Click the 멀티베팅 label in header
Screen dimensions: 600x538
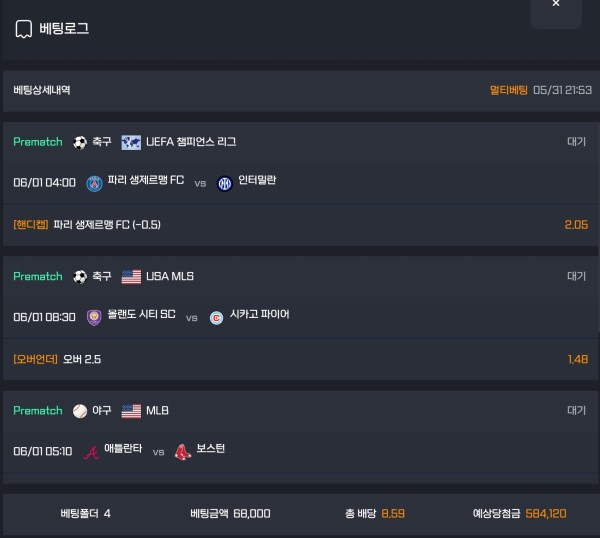(509, 90)
